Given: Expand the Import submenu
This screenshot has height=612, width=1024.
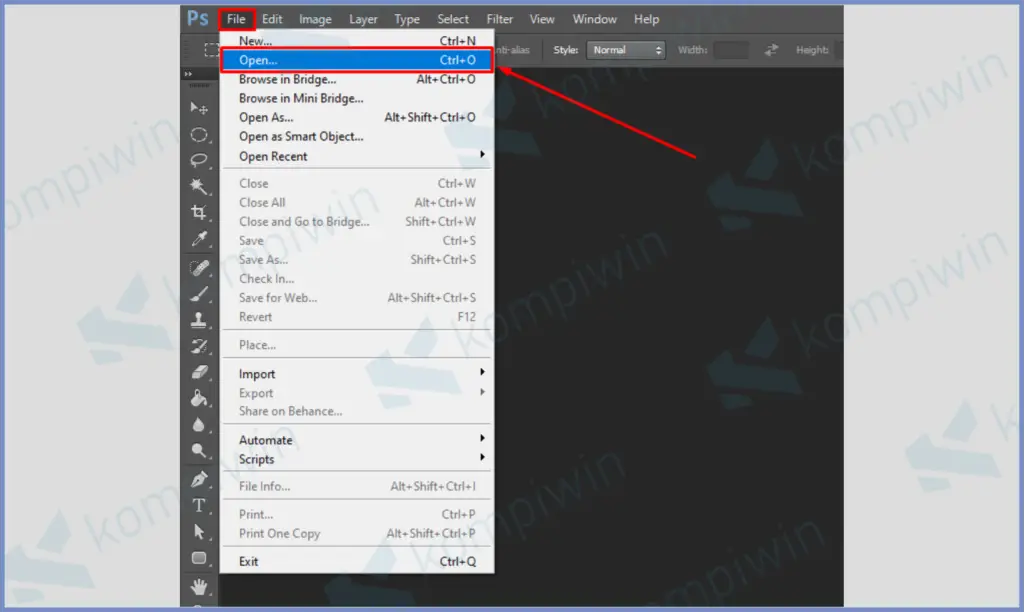Looking at the screenshot, I should (x=357, y=374).
